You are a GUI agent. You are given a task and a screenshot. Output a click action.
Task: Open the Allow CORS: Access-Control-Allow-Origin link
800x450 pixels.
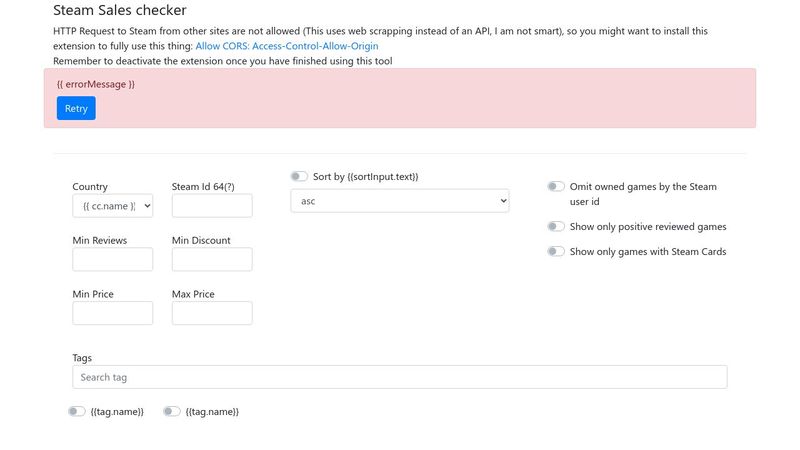pos(287,46)
